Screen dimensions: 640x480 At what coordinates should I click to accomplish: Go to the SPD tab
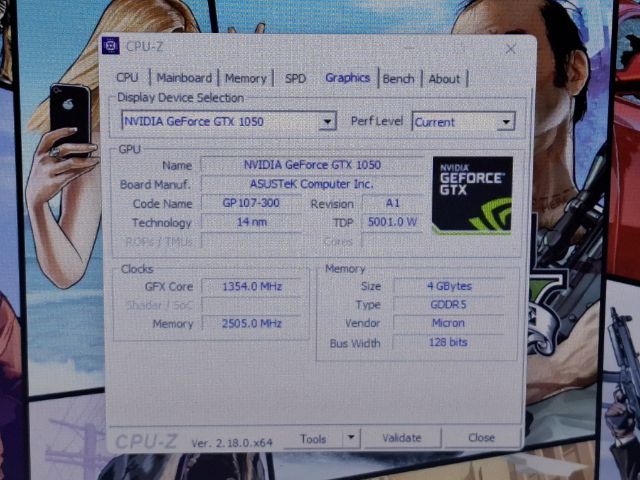pos(295,78)
